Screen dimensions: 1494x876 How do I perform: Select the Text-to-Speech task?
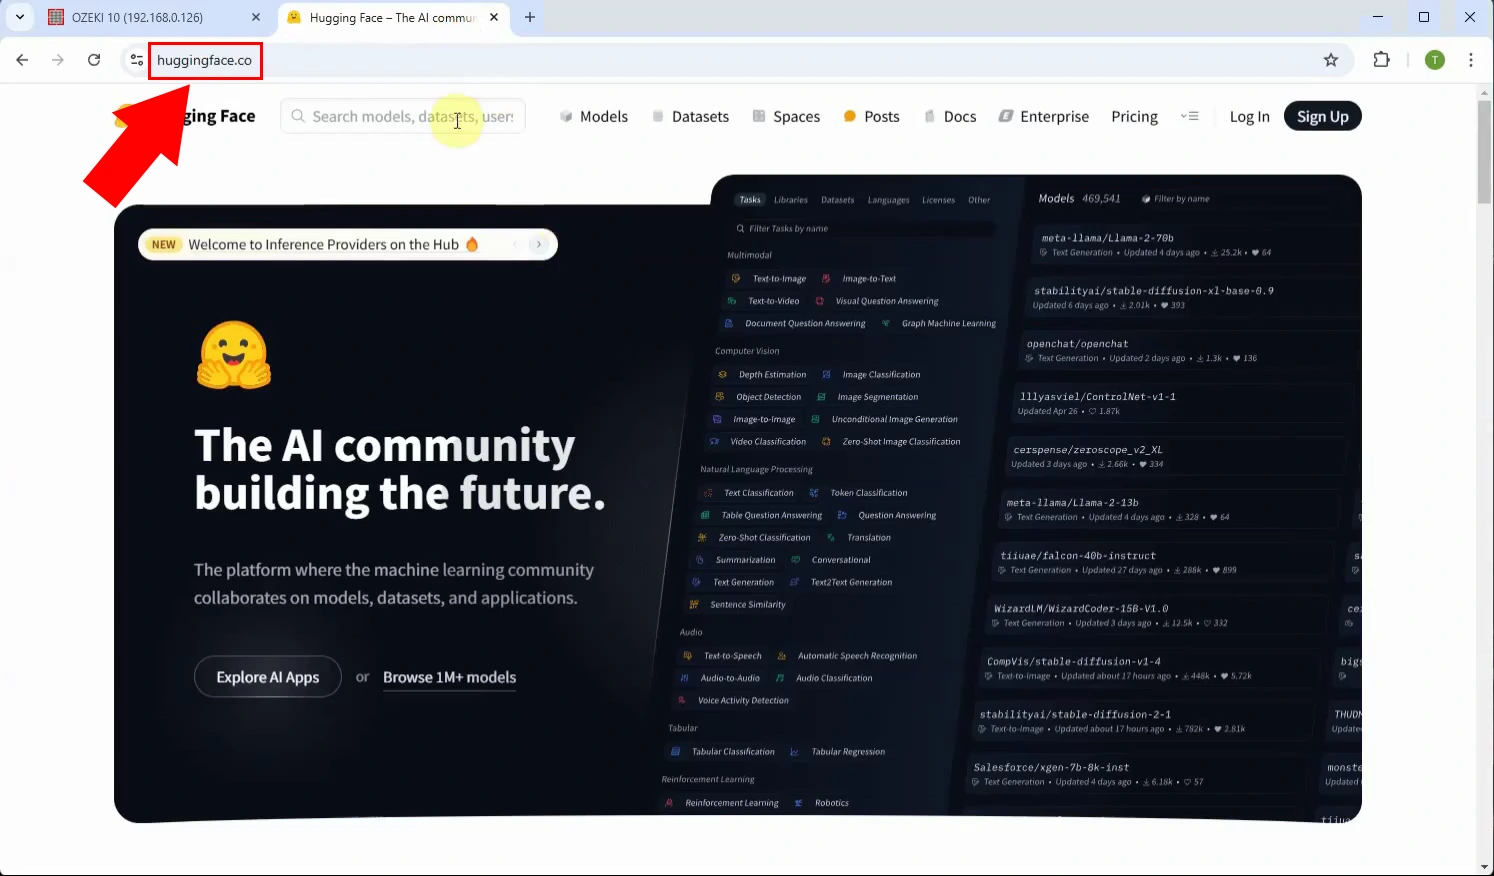[722, 656]
